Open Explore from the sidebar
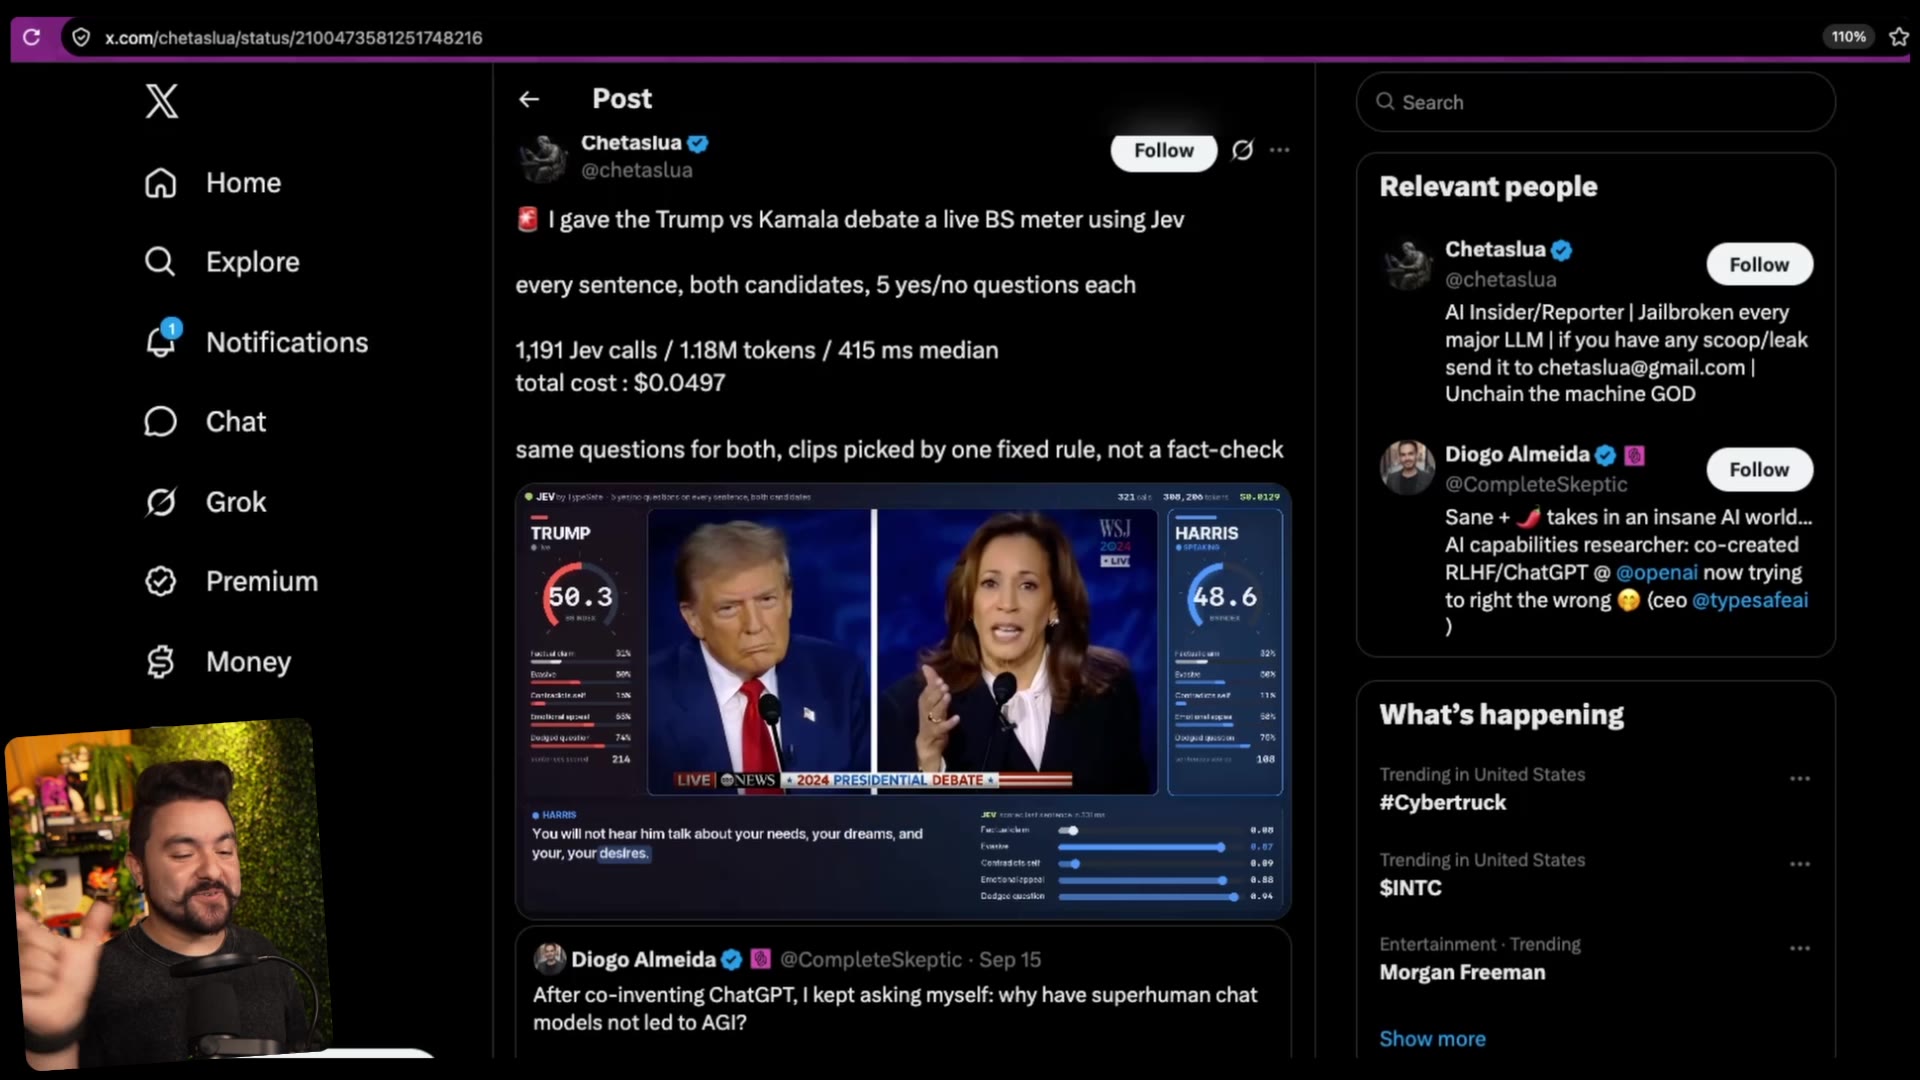The width and height of the screenshot is (1920, 1080). pos(222,262)
